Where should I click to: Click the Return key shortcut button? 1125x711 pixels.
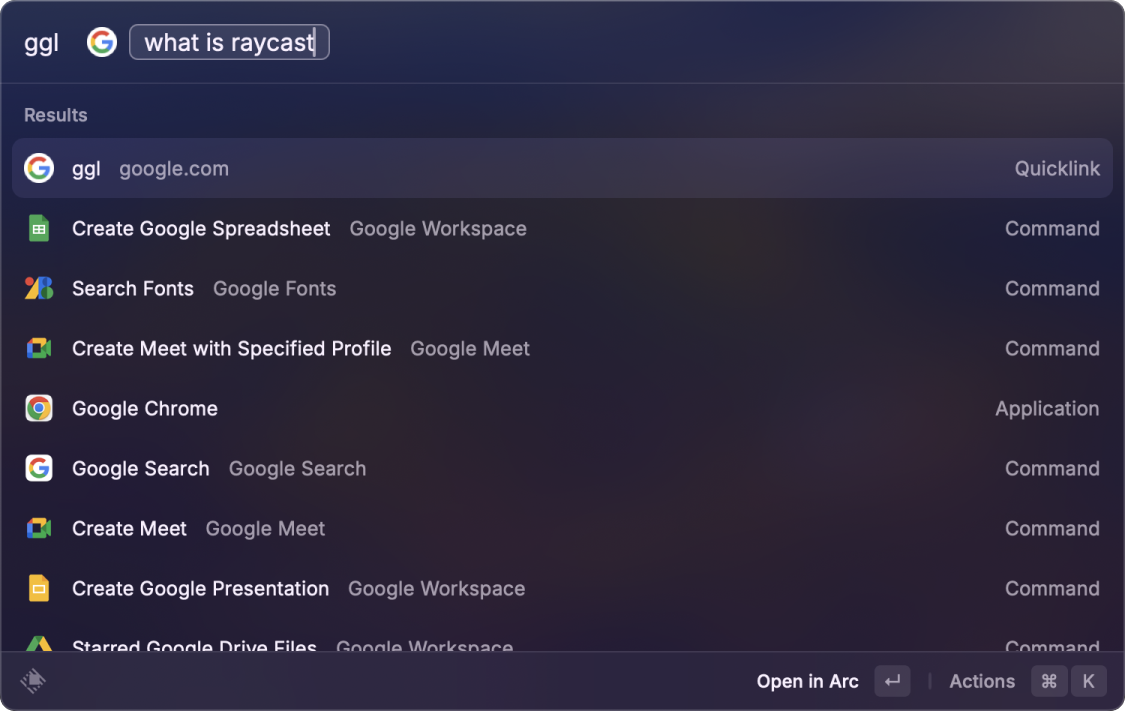click(x=892, y=681)
